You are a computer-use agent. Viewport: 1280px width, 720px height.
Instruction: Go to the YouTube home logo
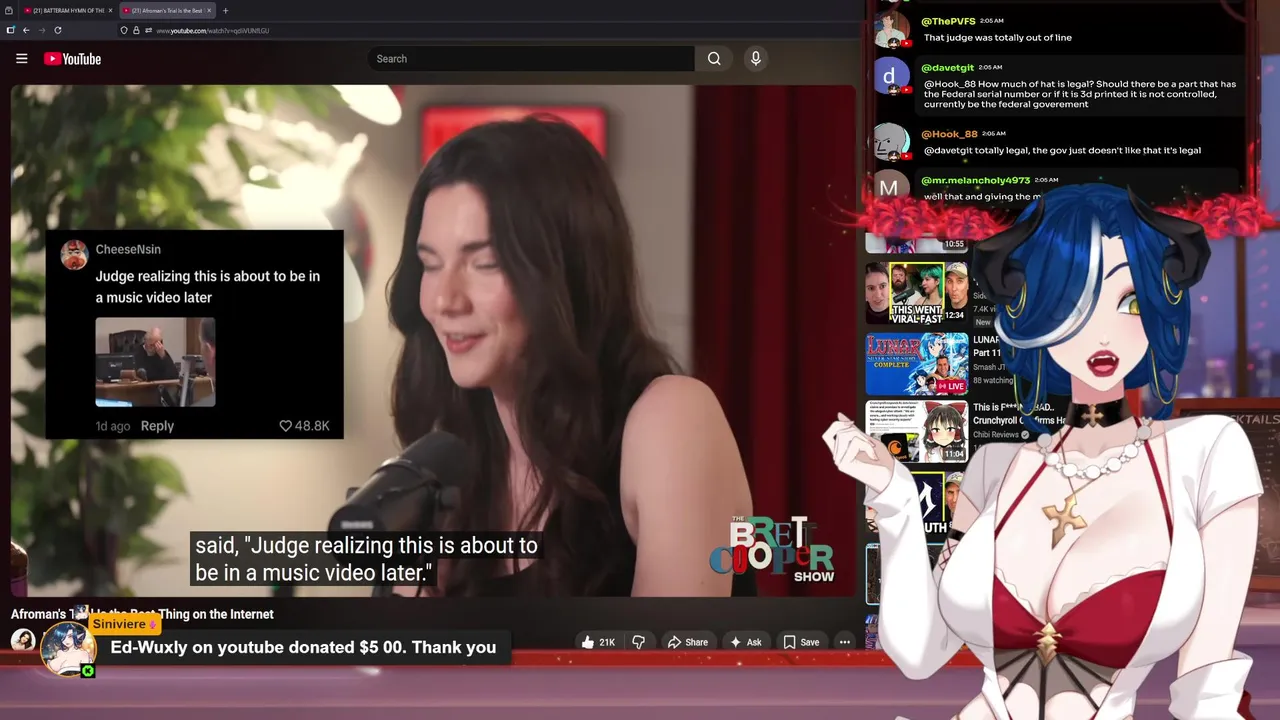[72, 59]
